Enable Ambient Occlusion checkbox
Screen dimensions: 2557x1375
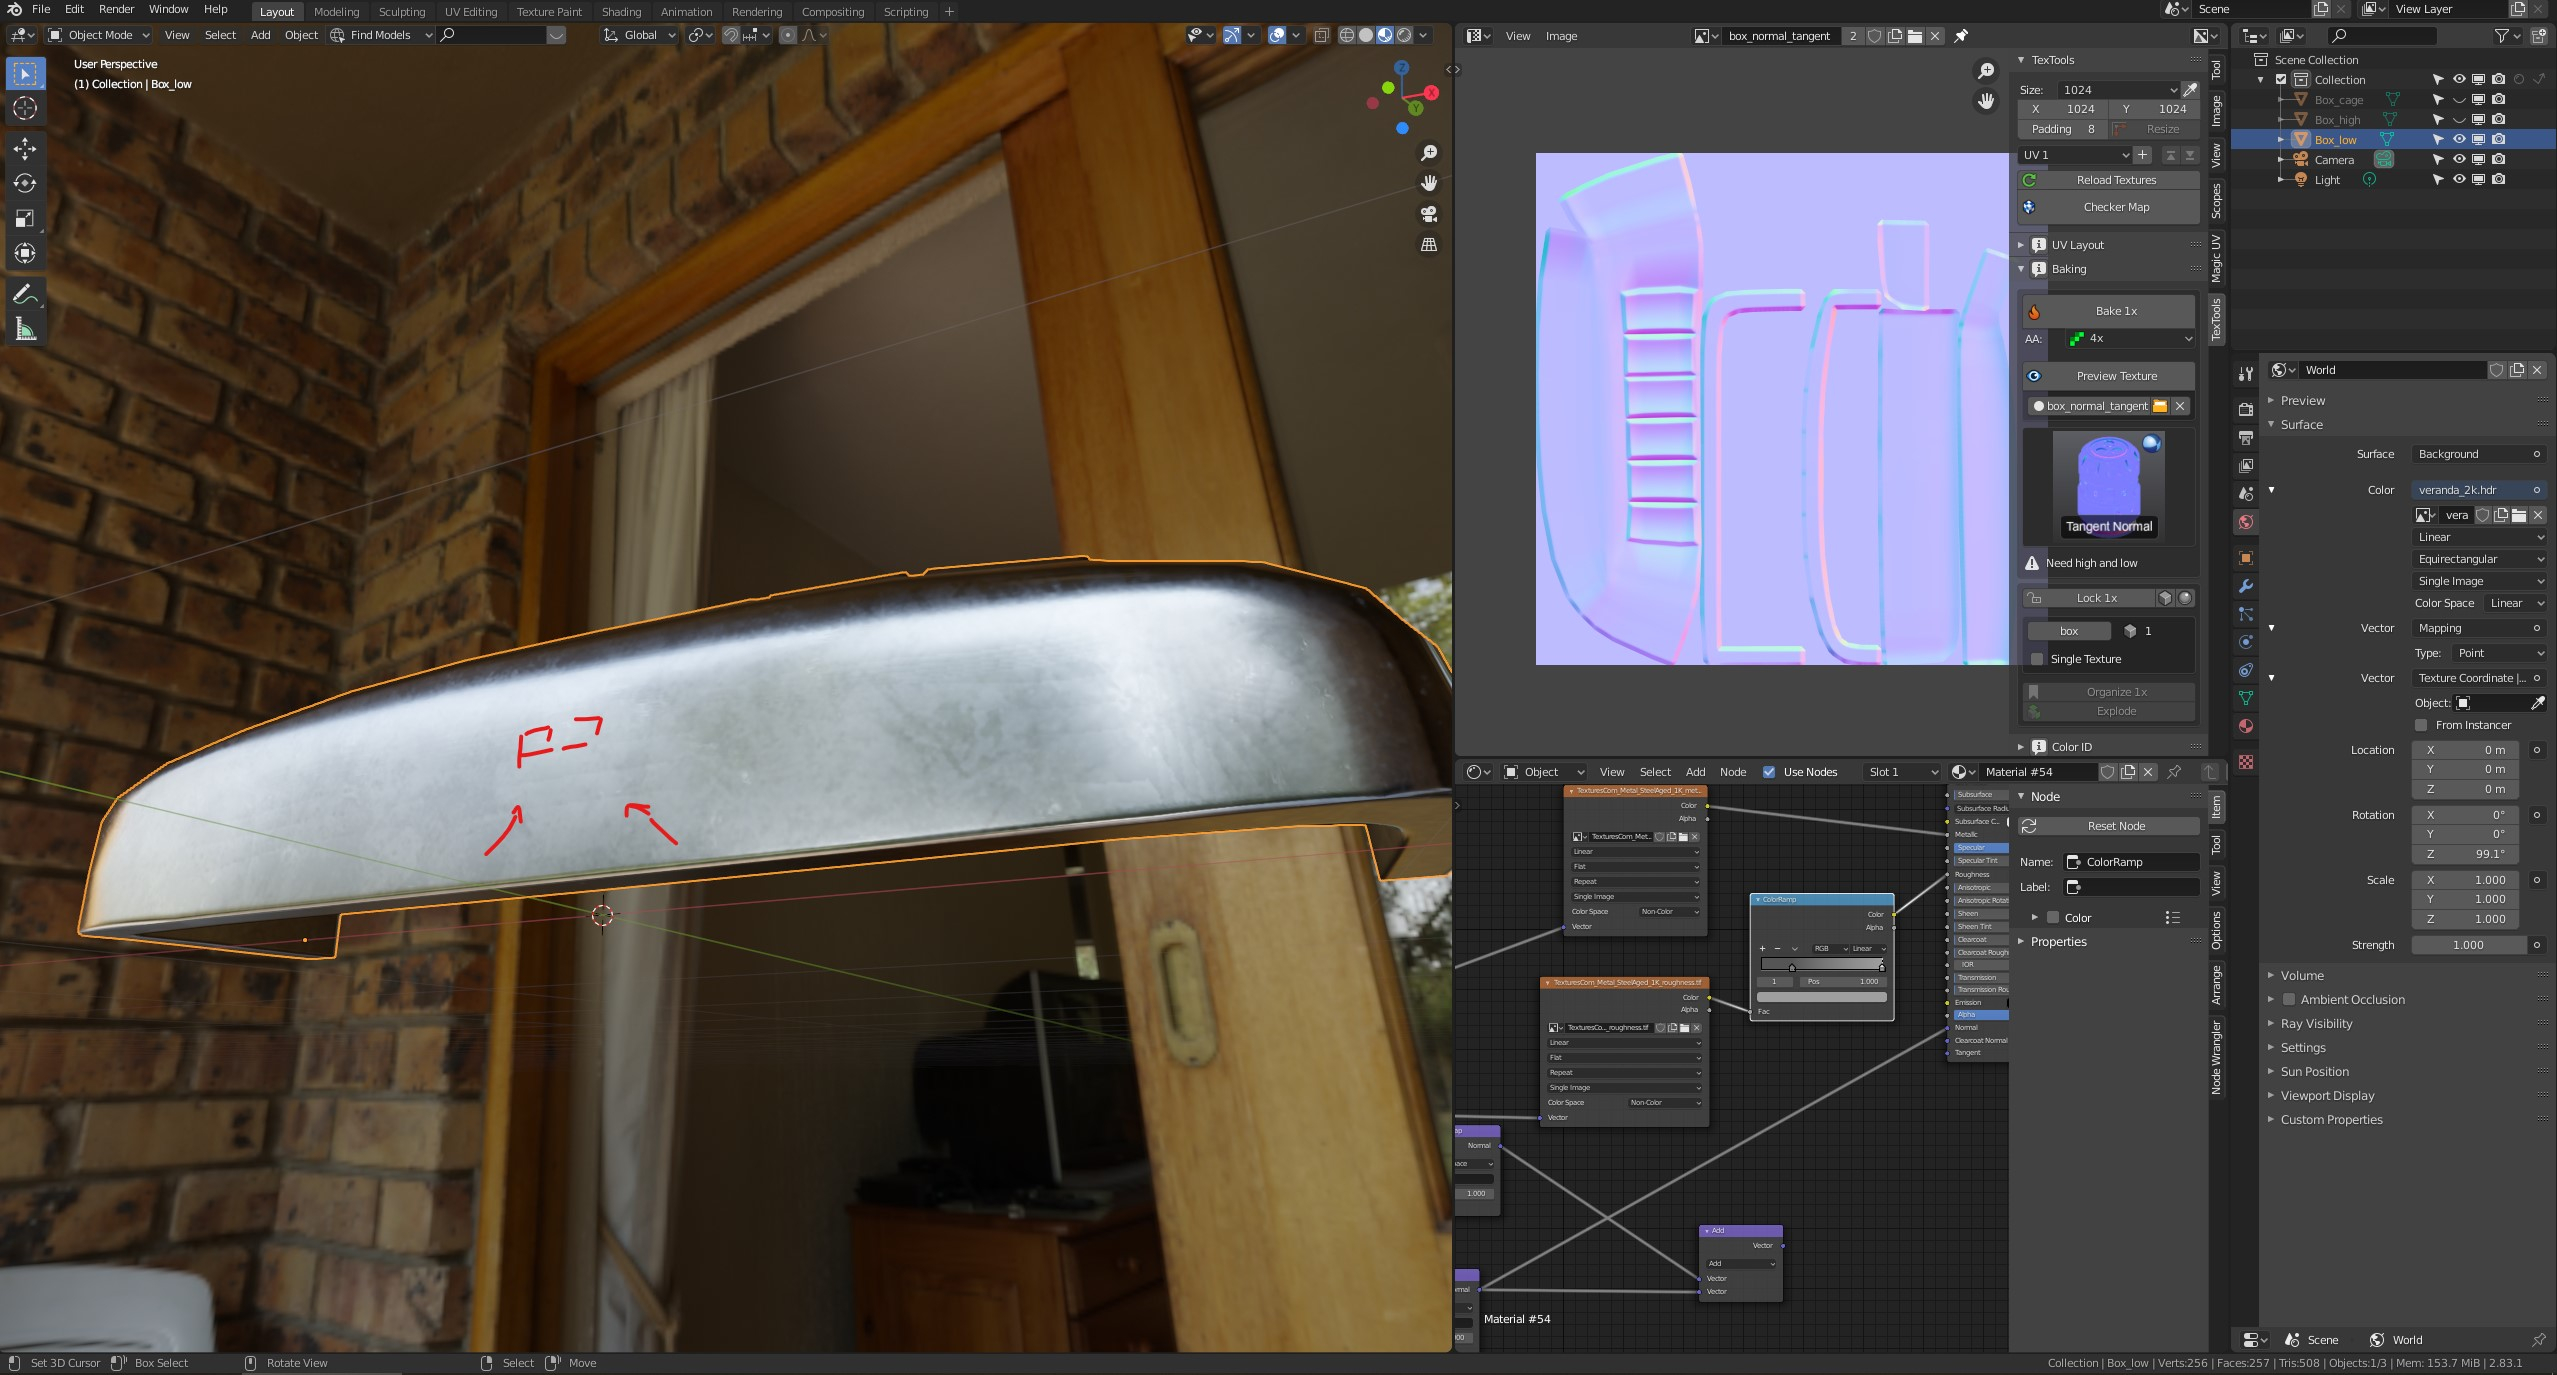coord(2288,999)
